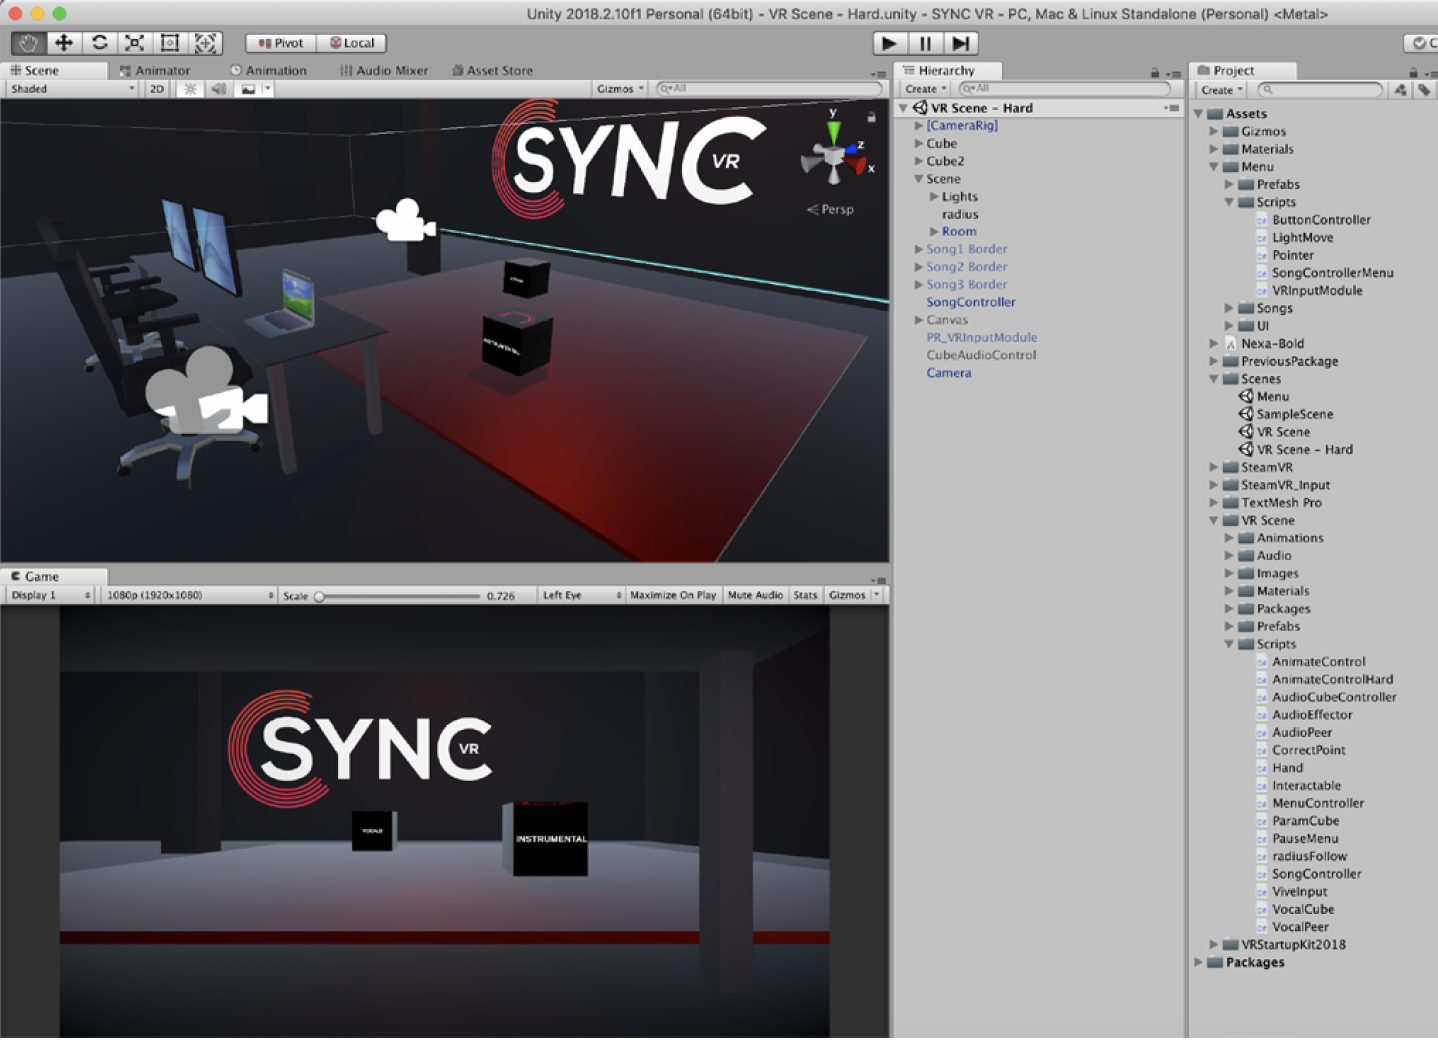Switch to the Audio Mixer tab

point(384,71)
